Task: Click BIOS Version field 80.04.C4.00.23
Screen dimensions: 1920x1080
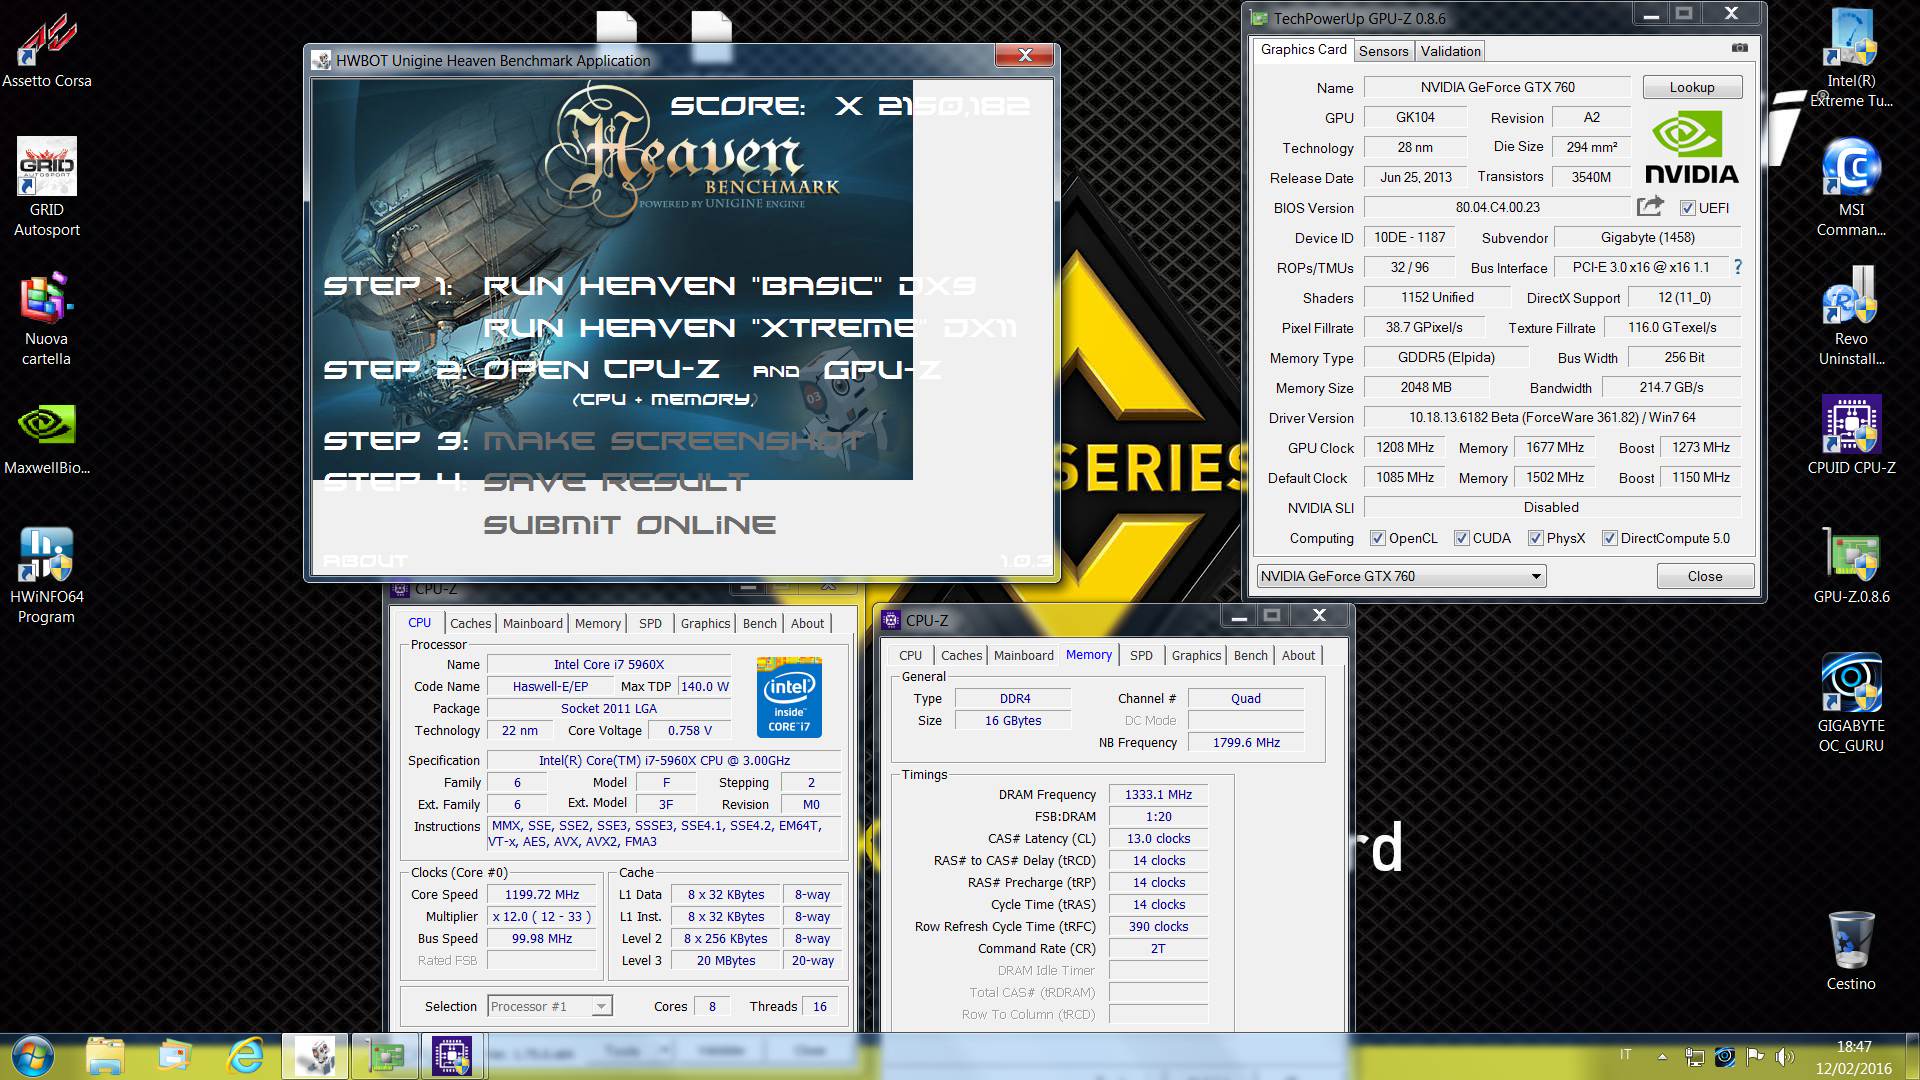Action: coord(1497,207)
